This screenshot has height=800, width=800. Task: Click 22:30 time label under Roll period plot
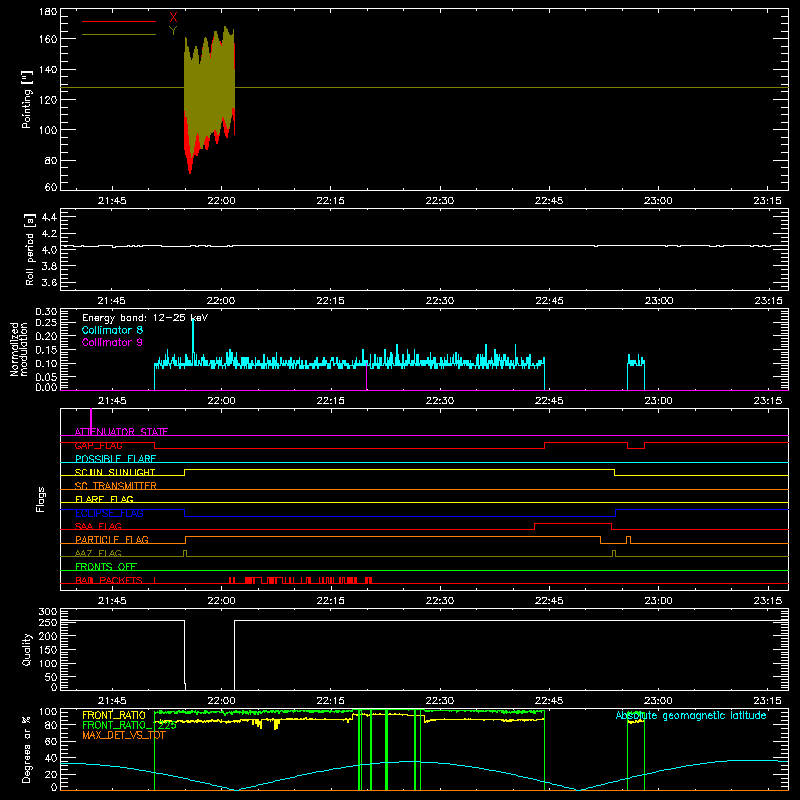(439, 301)
